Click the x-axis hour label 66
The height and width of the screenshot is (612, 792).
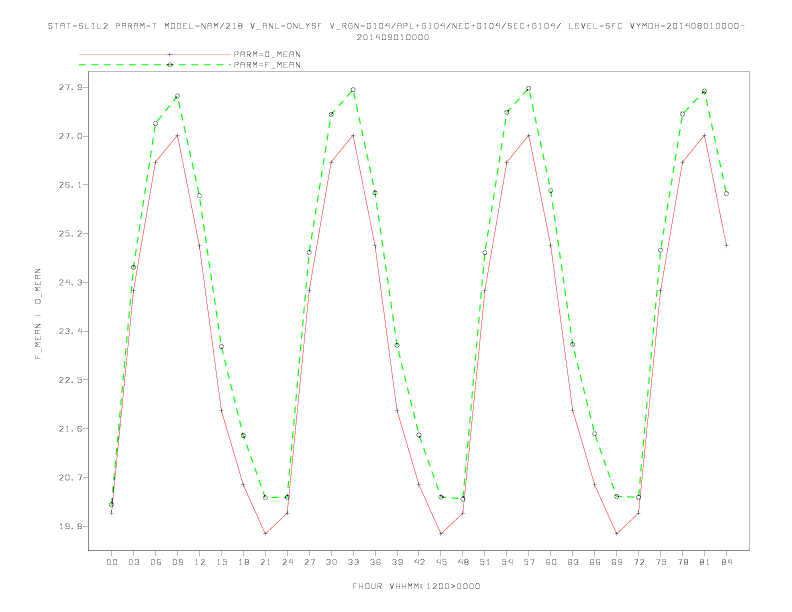pyautogui.click(x=595, y=562)
